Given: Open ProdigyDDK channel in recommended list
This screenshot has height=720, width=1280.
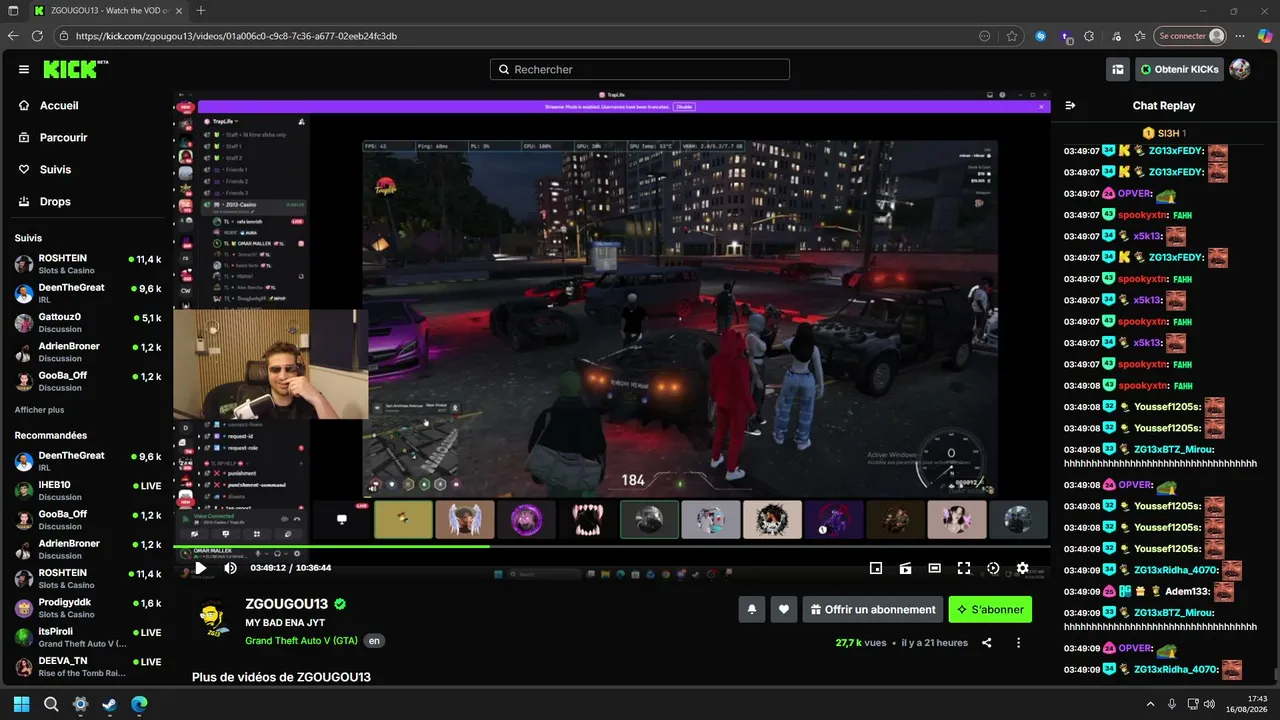Looking at the screenshot, I should [x=87, y=609].
